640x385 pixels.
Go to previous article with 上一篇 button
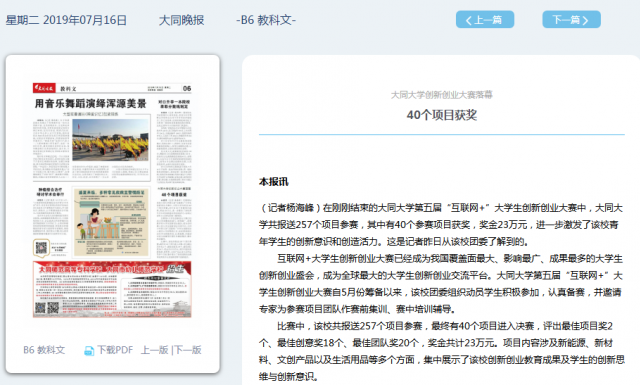tap(485, 20)
